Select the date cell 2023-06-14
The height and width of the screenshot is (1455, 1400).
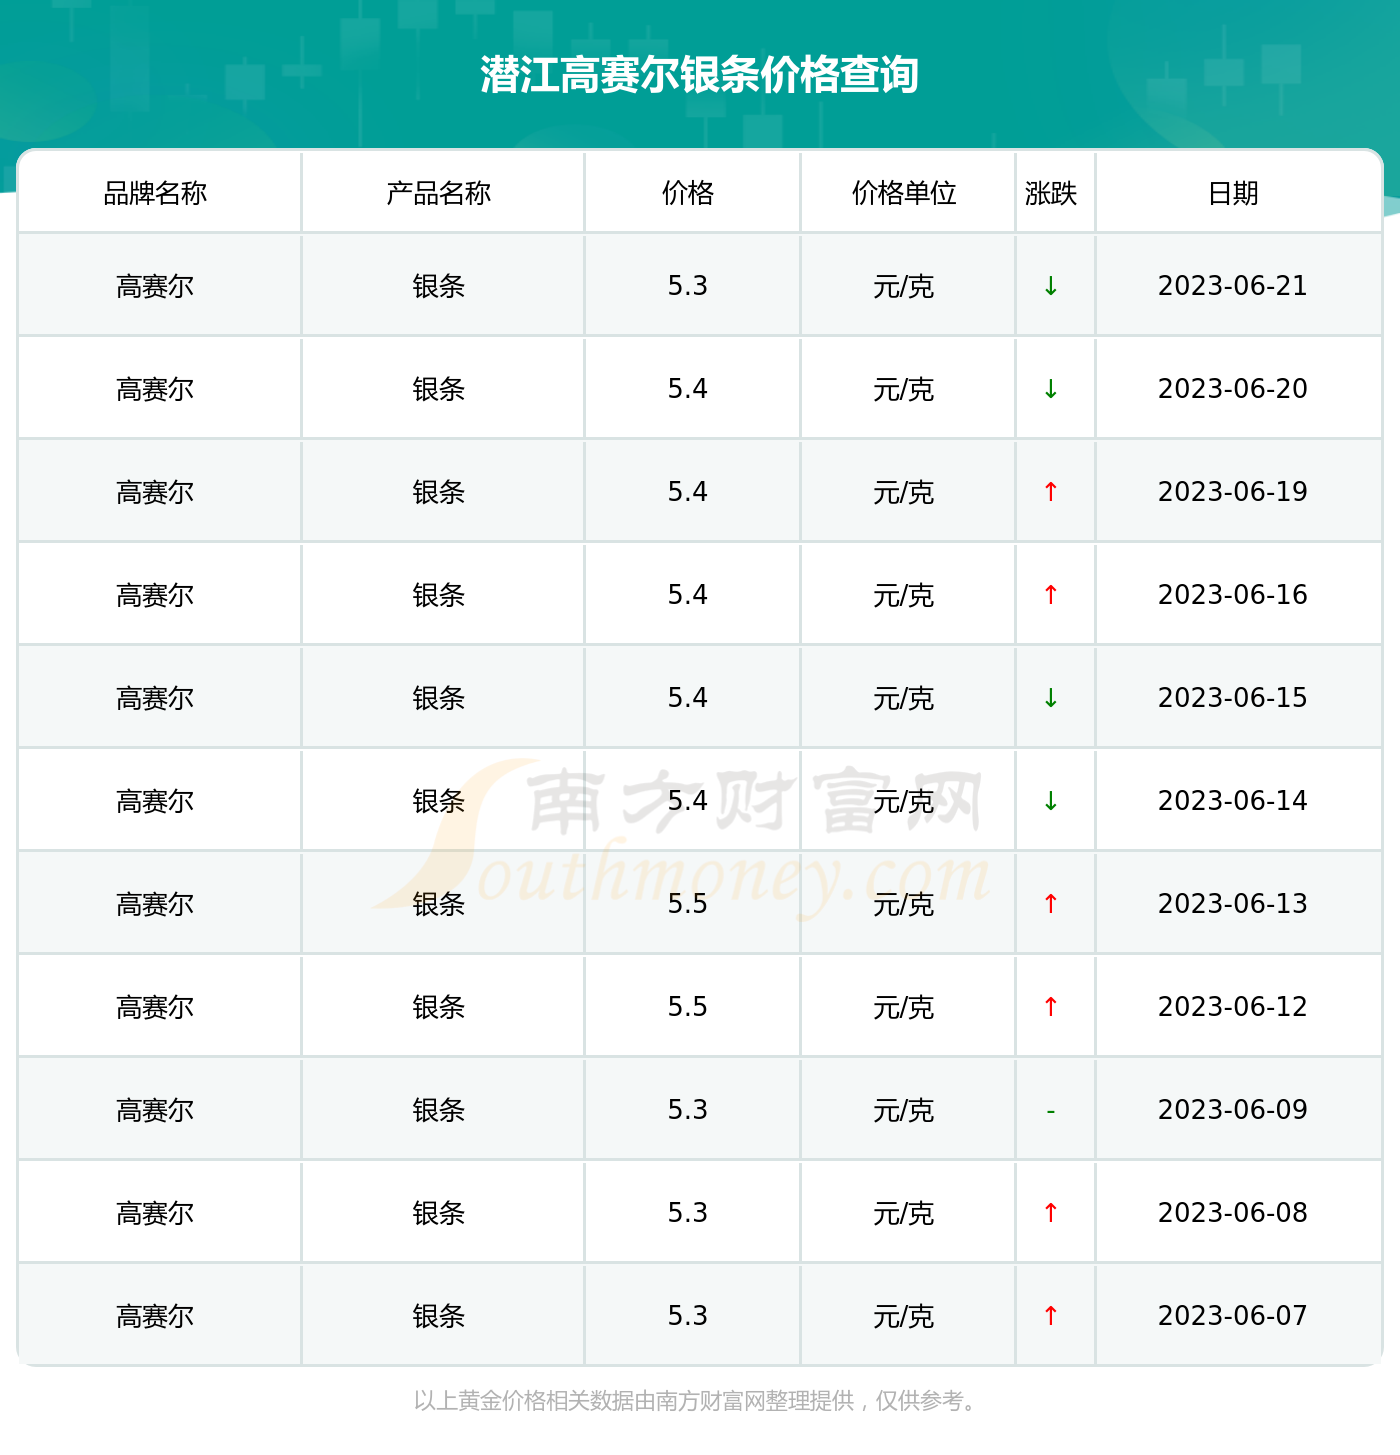(1233, 801)
